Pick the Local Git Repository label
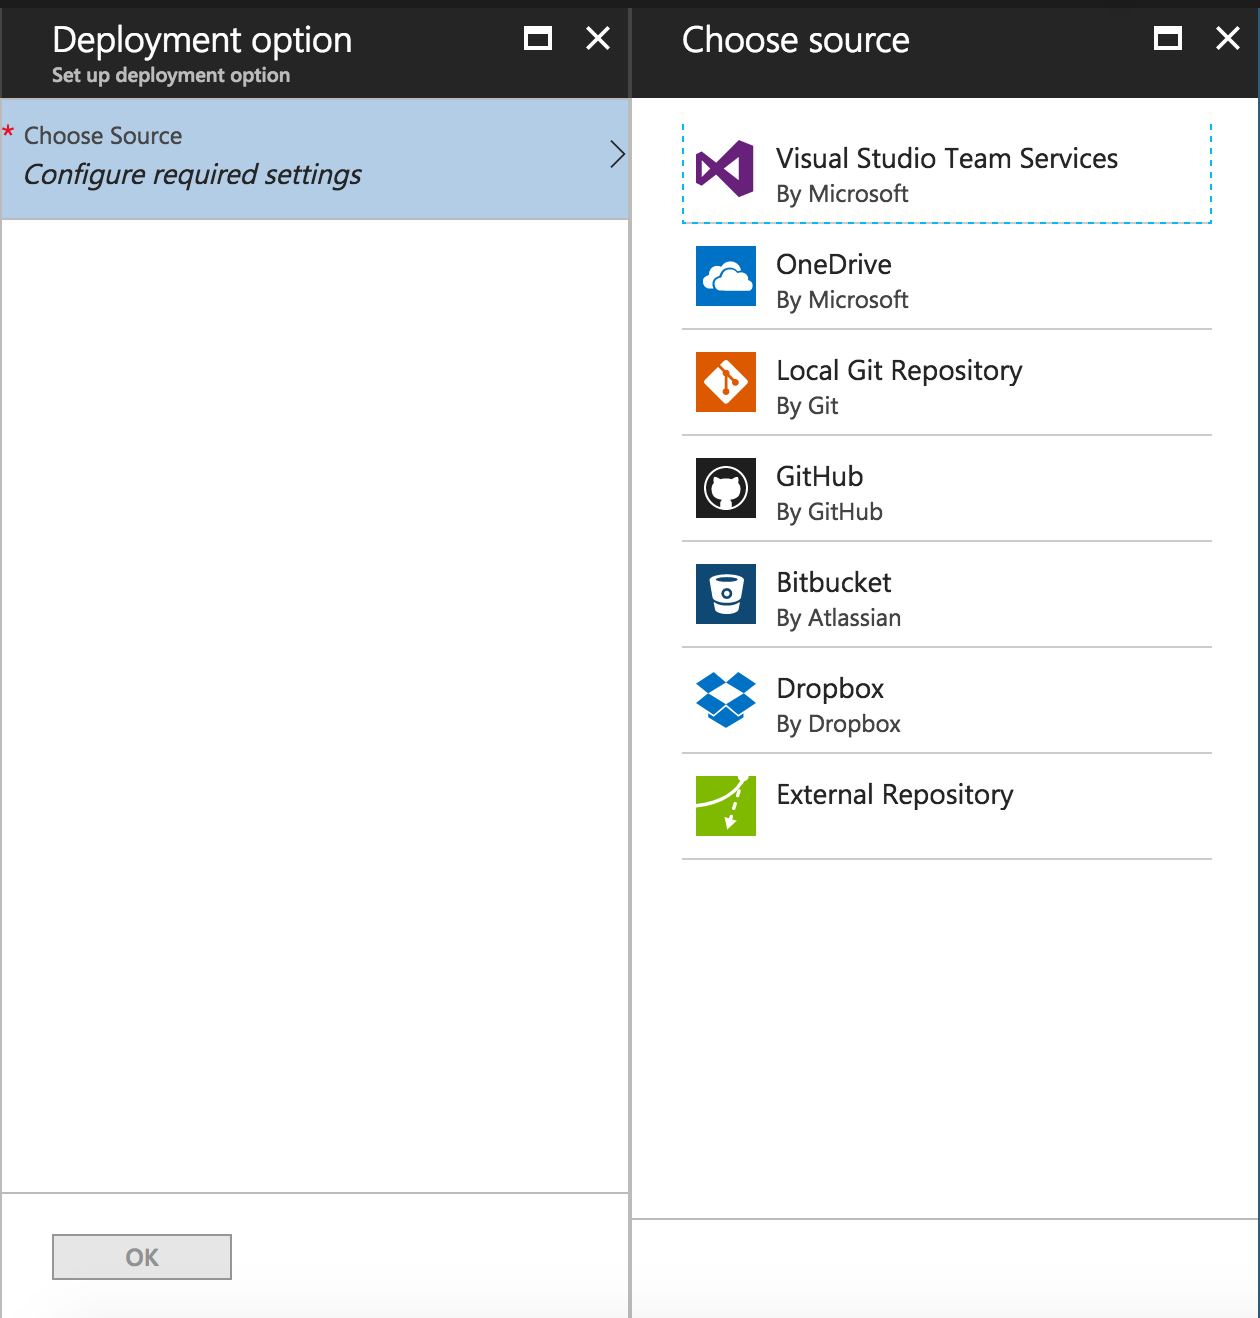Screen dimensions: 1260x1318 [899, 371]
